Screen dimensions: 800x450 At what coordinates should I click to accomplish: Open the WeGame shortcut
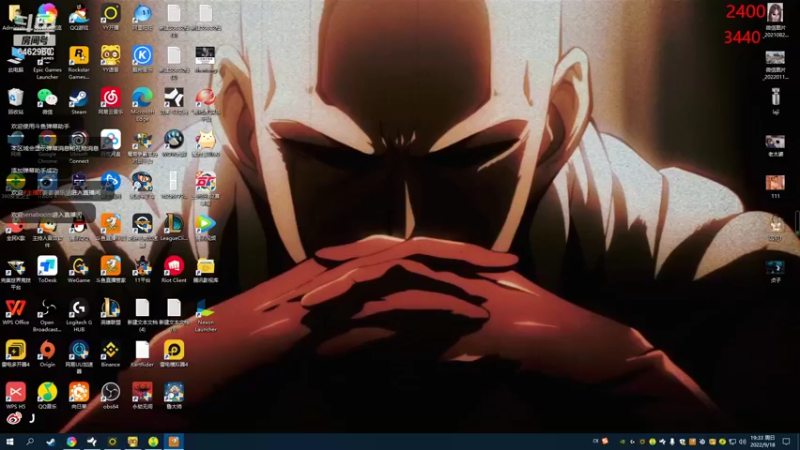click(79, 269)
